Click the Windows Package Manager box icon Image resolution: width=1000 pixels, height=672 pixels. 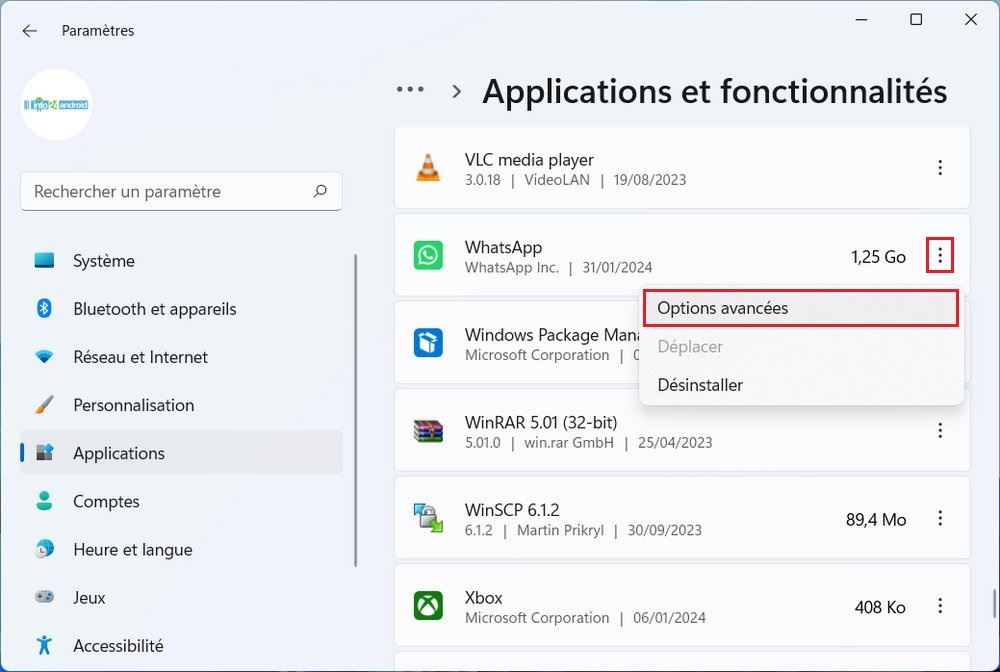coord(428,344)
